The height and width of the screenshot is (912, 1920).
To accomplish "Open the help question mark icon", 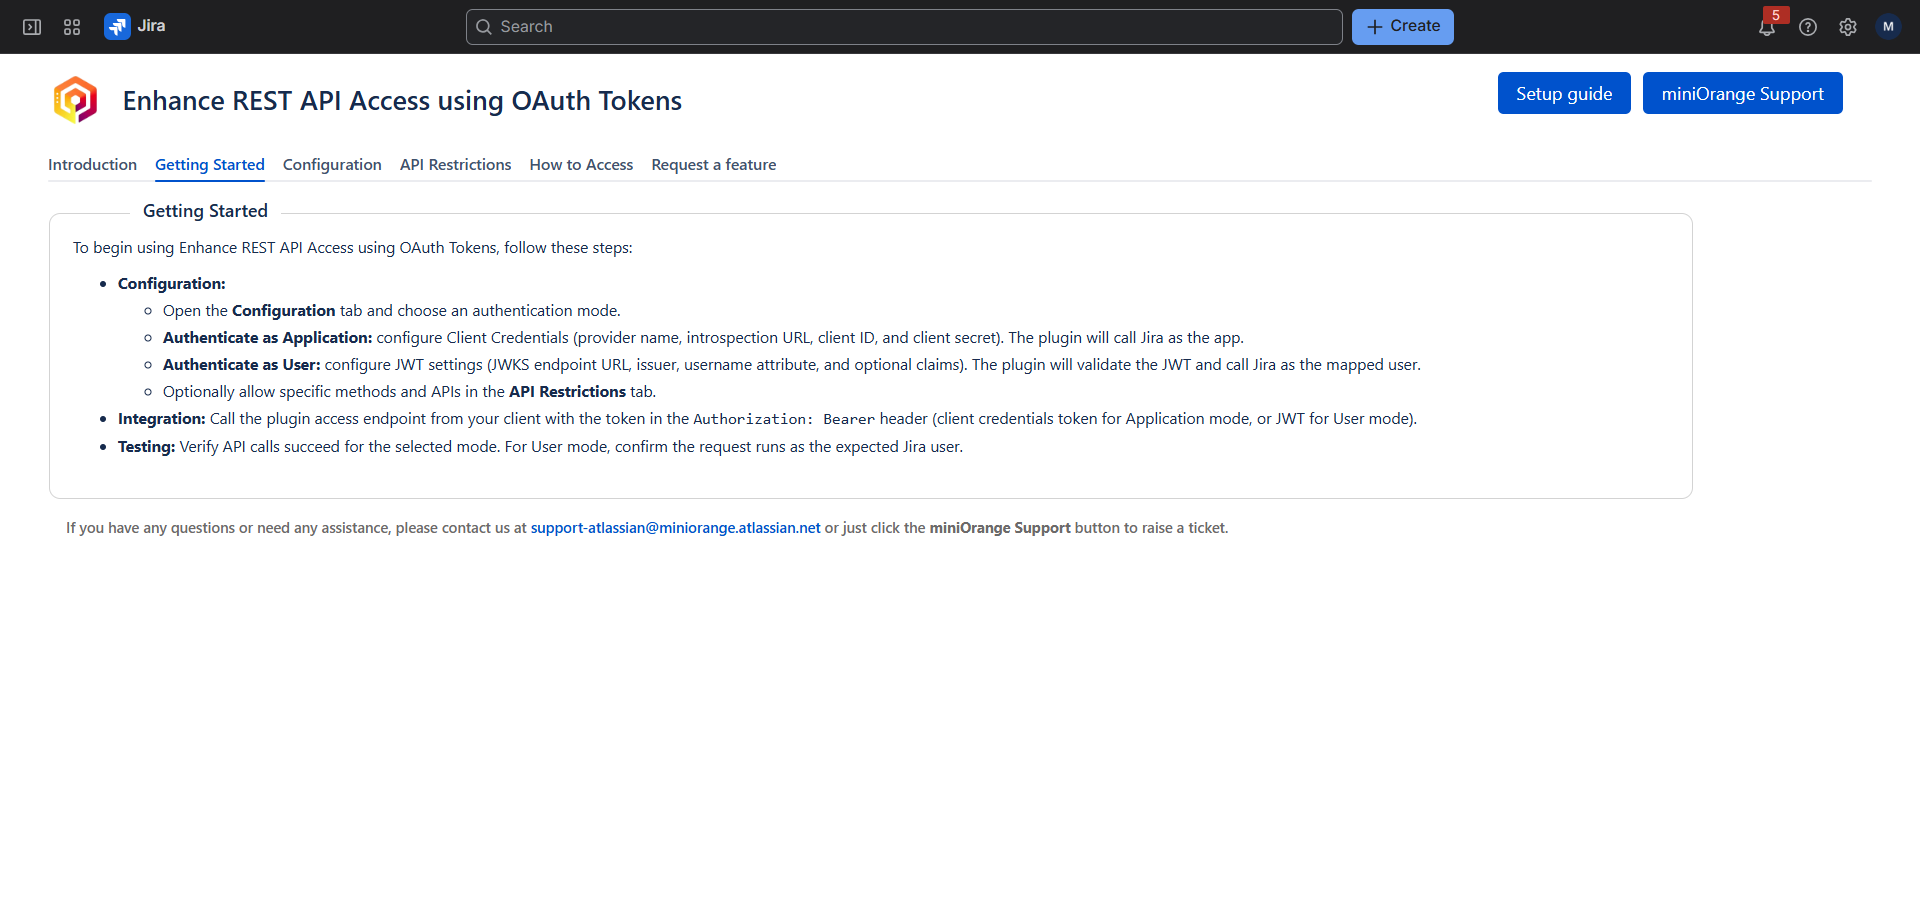I will 1808,27.
